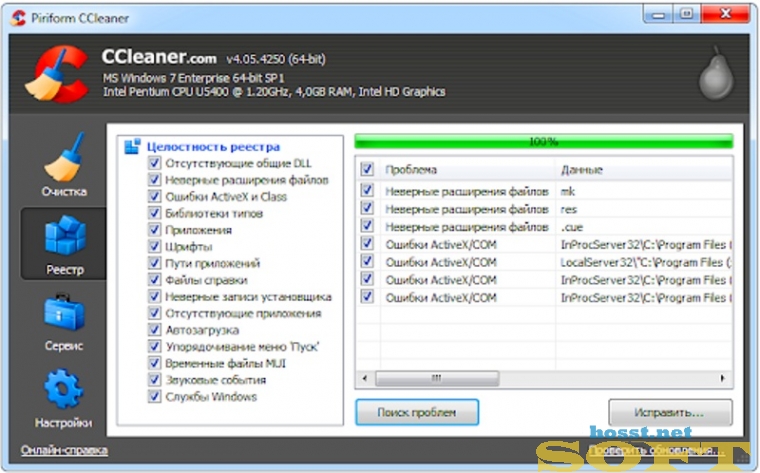
Task: Click the MS Windows 7 Enterprise system info
Action: pos(193,78)
